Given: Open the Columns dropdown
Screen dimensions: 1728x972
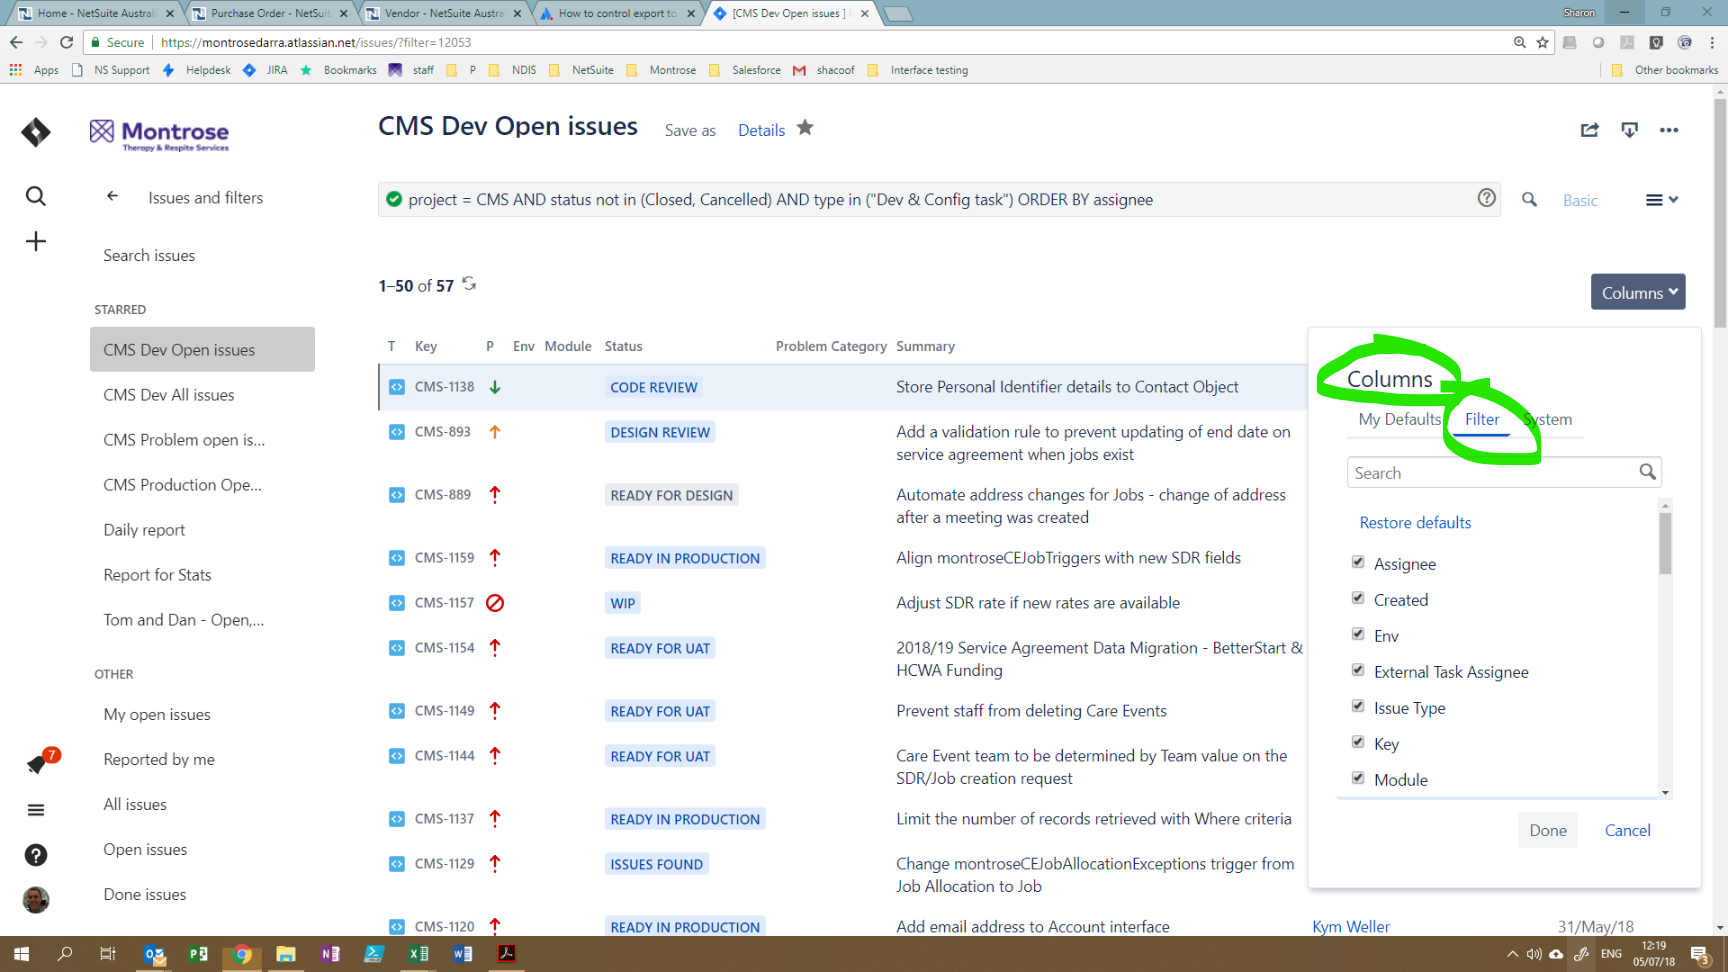Looking at the screenshot, I should (1638, 292).
